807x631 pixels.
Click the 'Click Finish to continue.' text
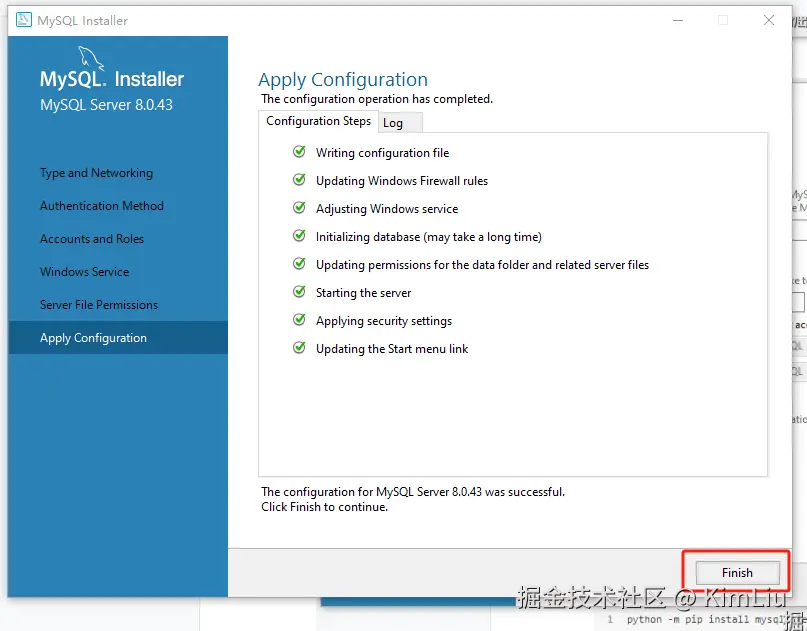[324, 507]
